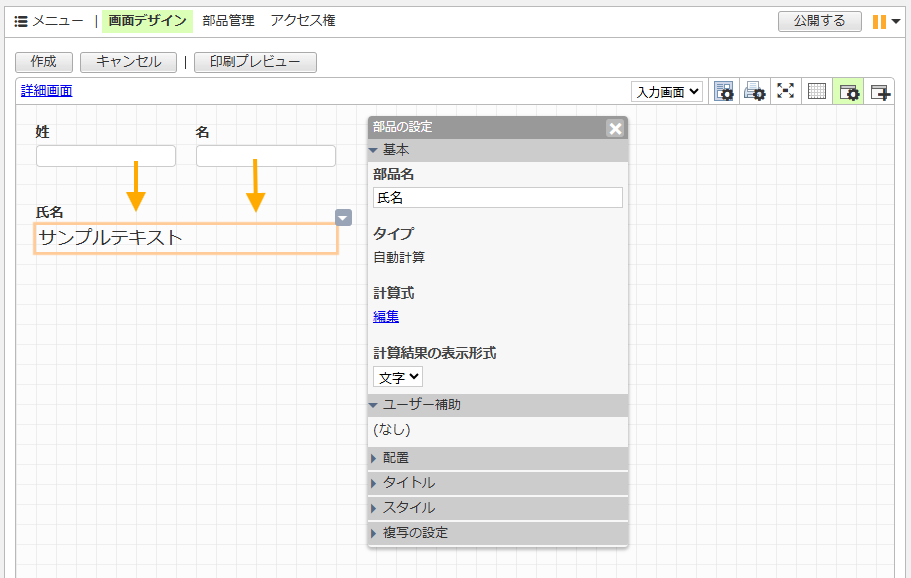The height and width of the screenshot is (578, 911).
Task: Expand the スタイル section
Action: pyautogui.click(x=408, y=508)
